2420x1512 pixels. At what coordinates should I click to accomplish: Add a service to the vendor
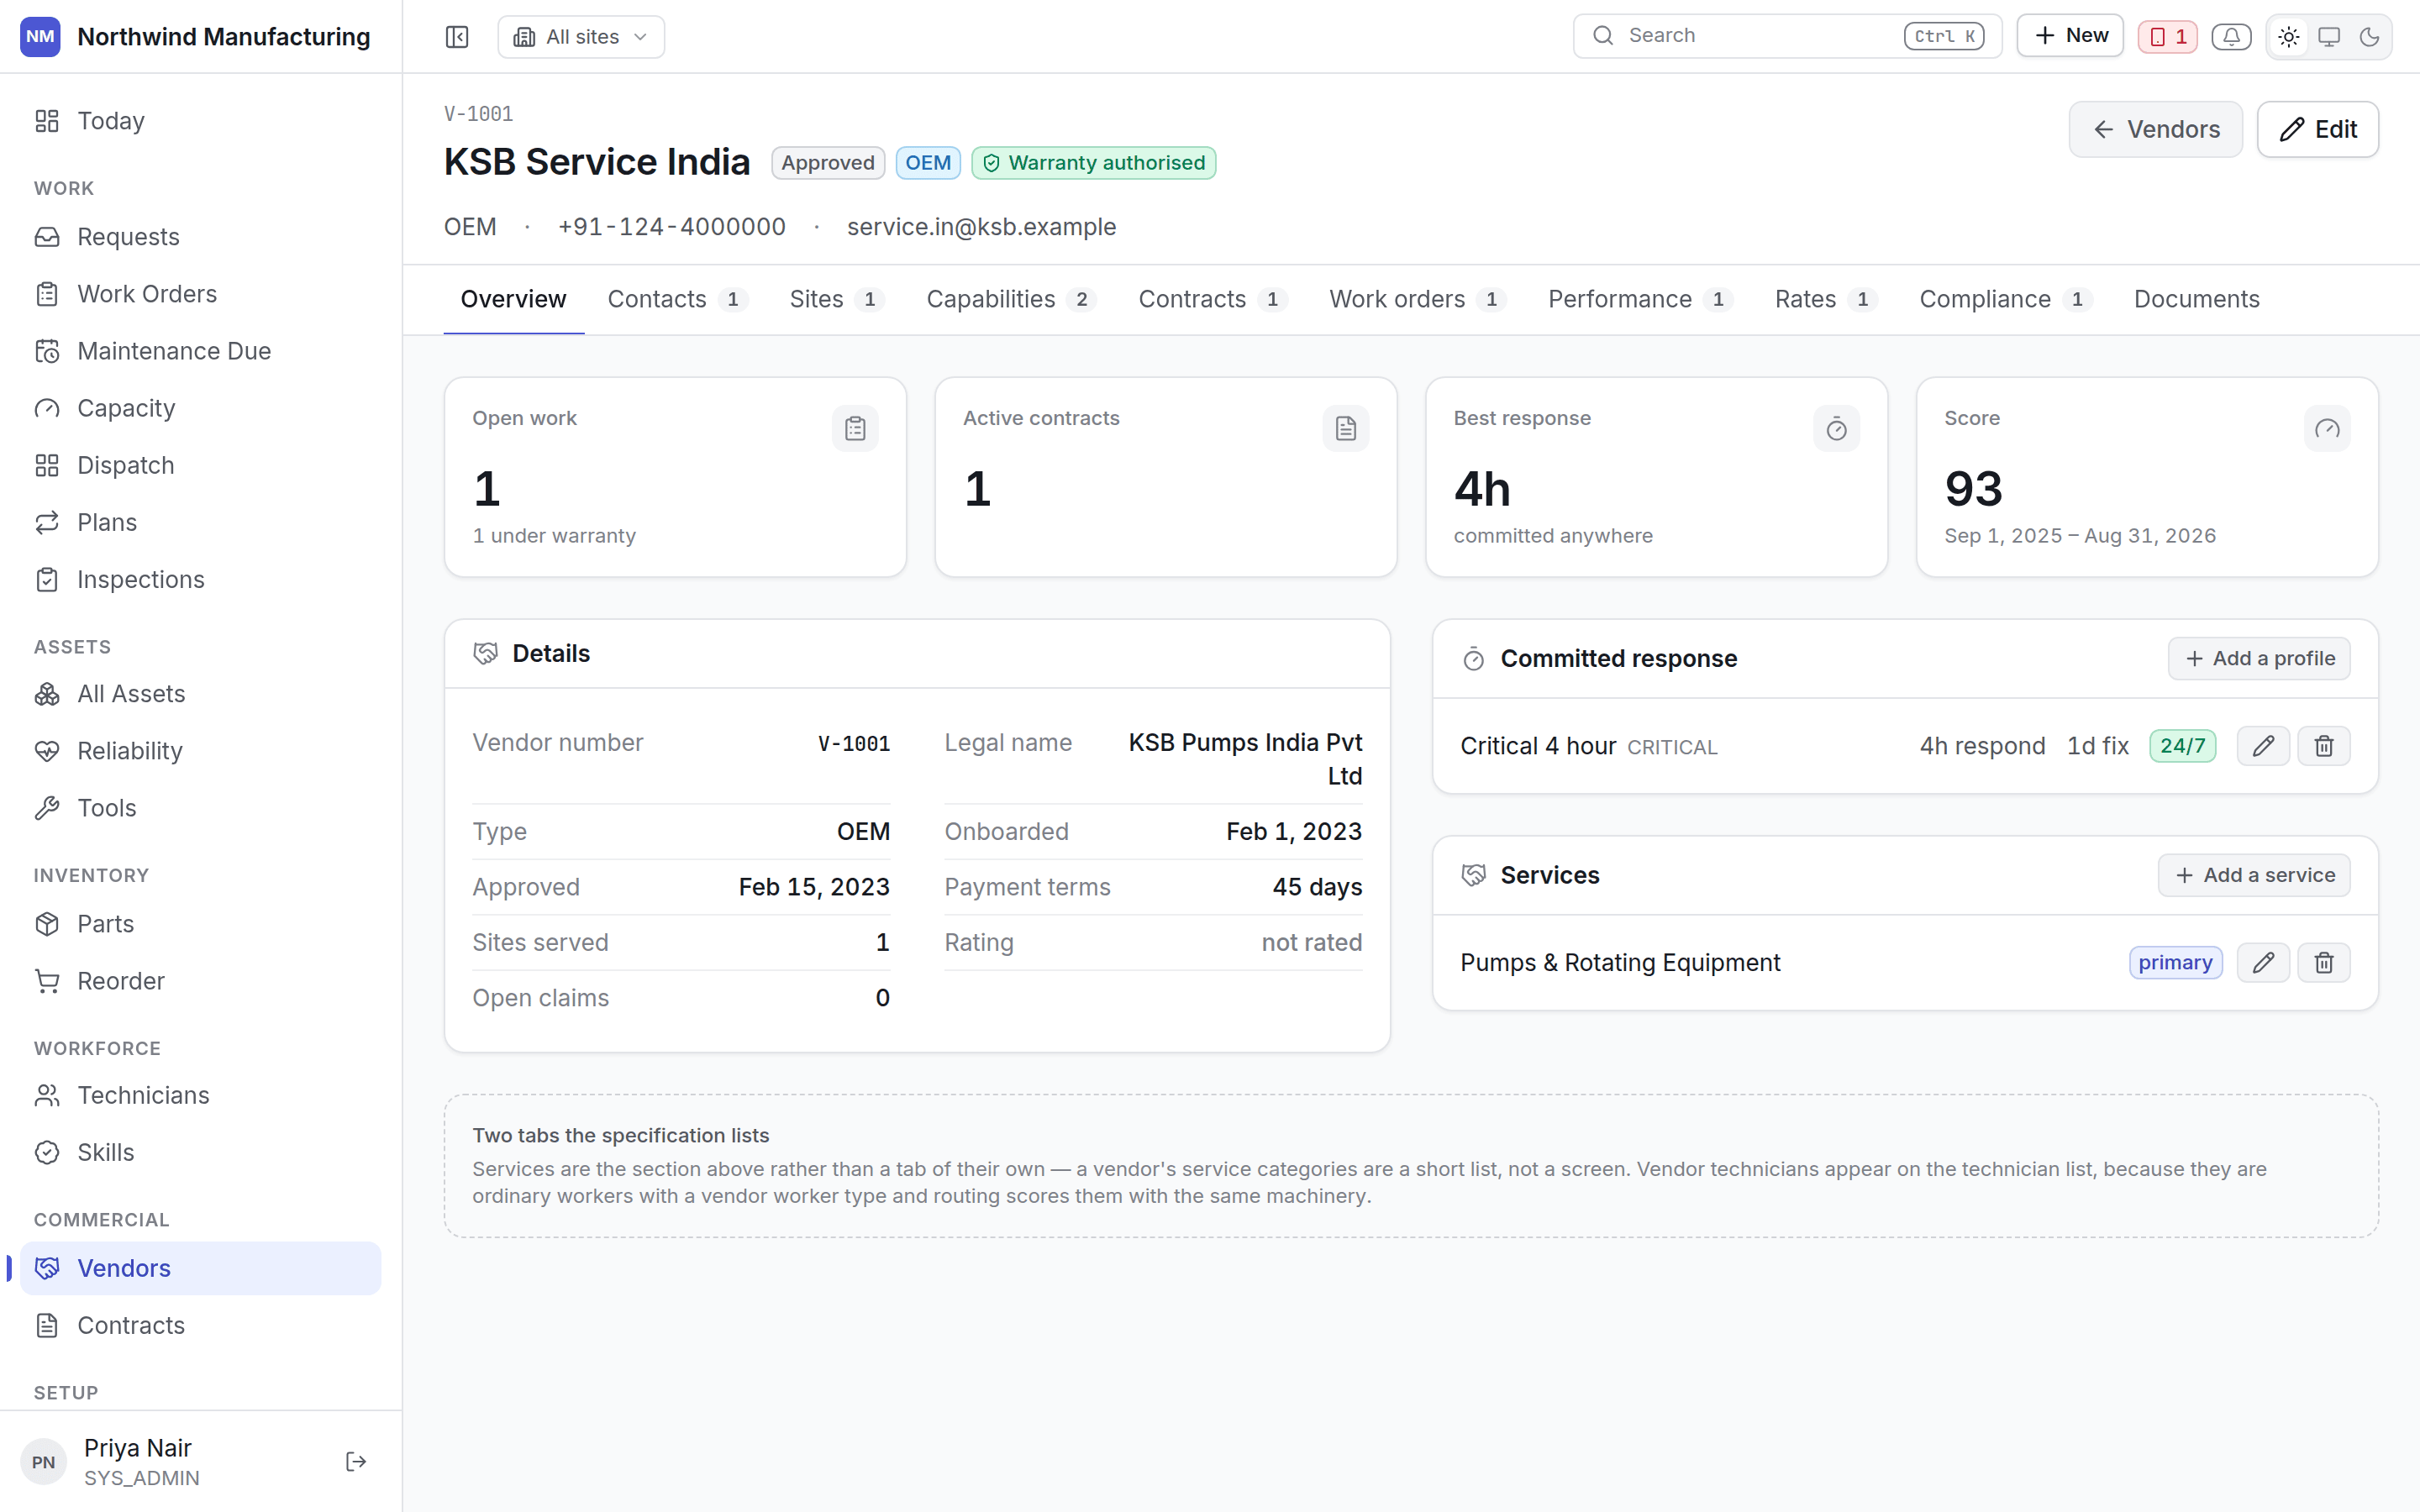click(x=2254, y=875)
